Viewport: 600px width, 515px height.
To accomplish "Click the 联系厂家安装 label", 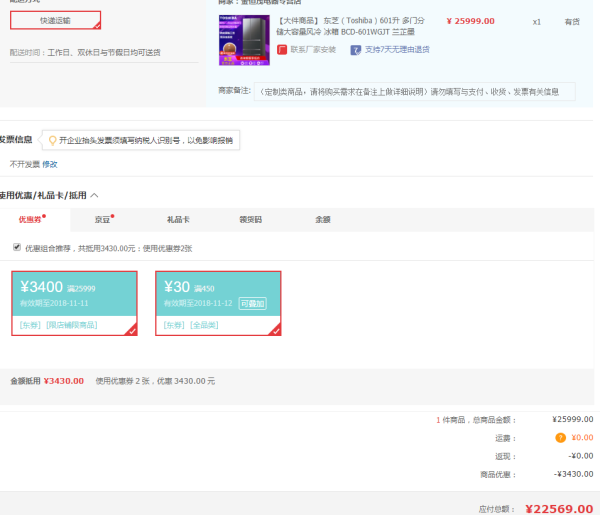I will click(x=313, y=50).
